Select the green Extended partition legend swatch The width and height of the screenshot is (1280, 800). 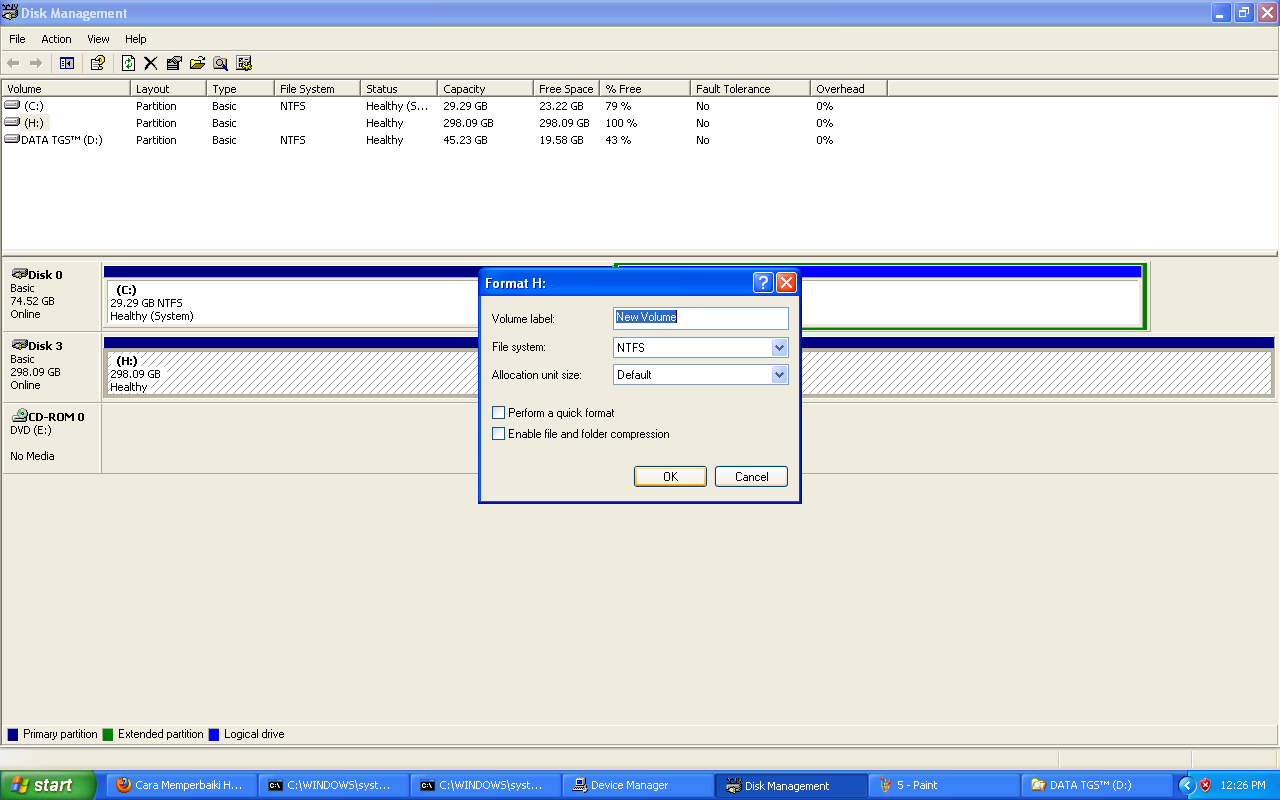click(110, 734)
